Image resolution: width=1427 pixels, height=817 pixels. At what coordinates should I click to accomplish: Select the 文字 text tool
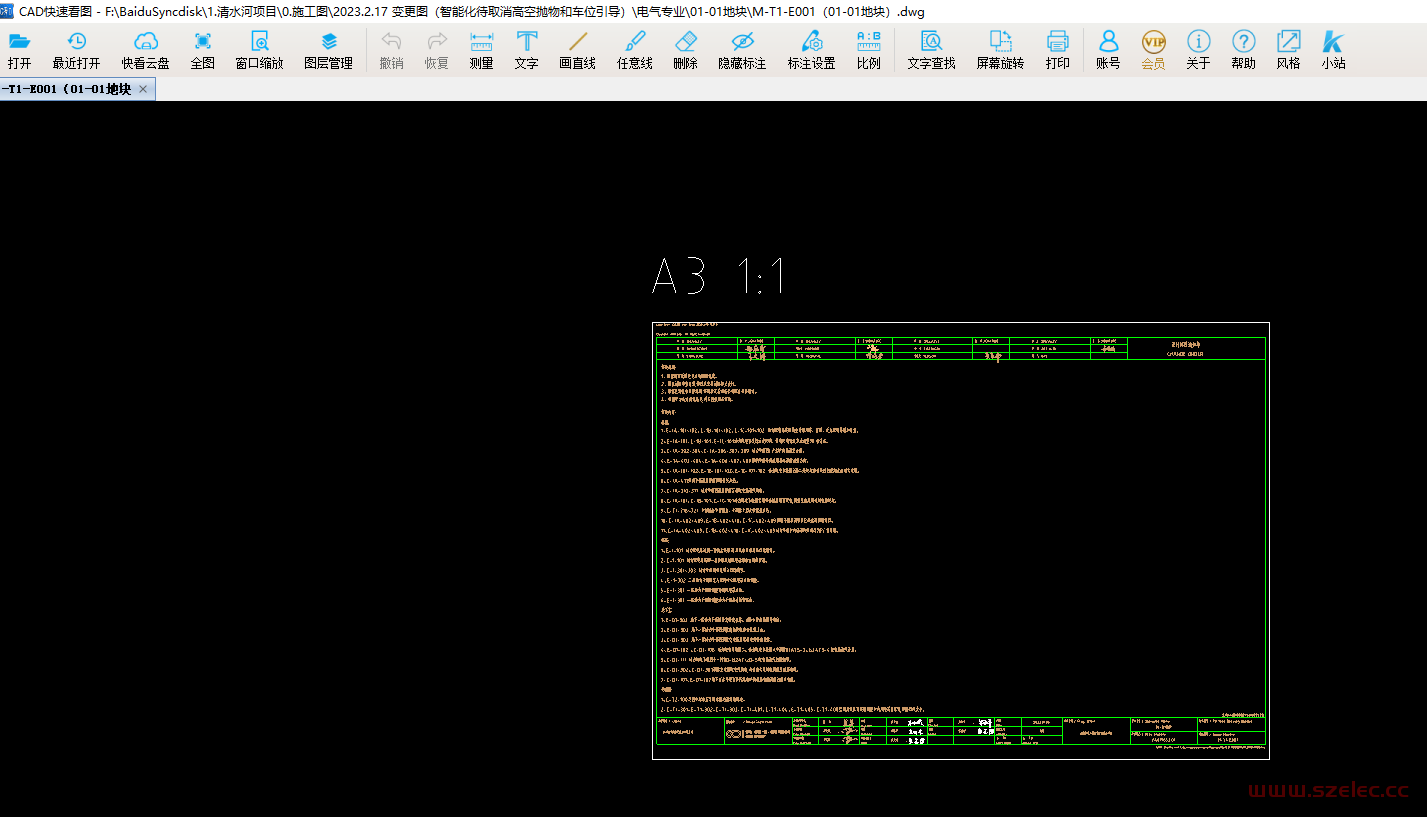(527, 50)
